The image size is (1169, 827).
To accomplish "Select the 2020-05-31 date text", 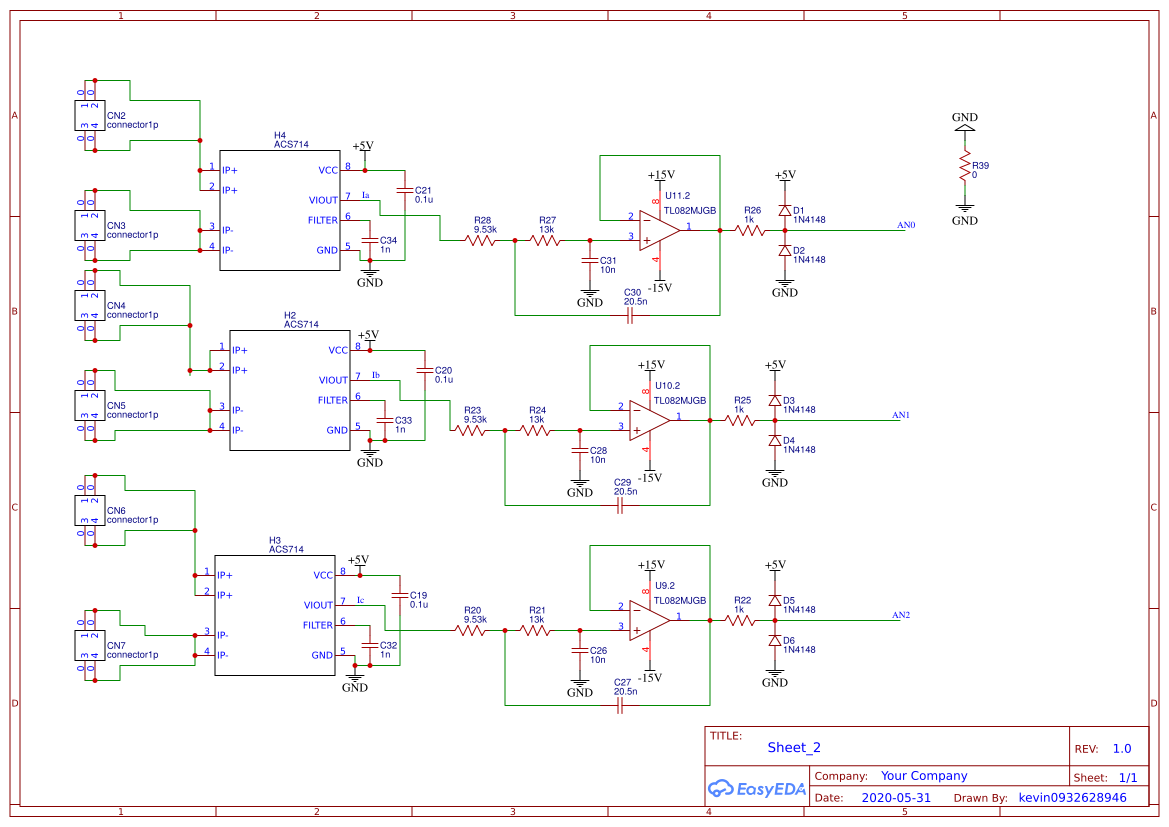I will pos(898,797).
